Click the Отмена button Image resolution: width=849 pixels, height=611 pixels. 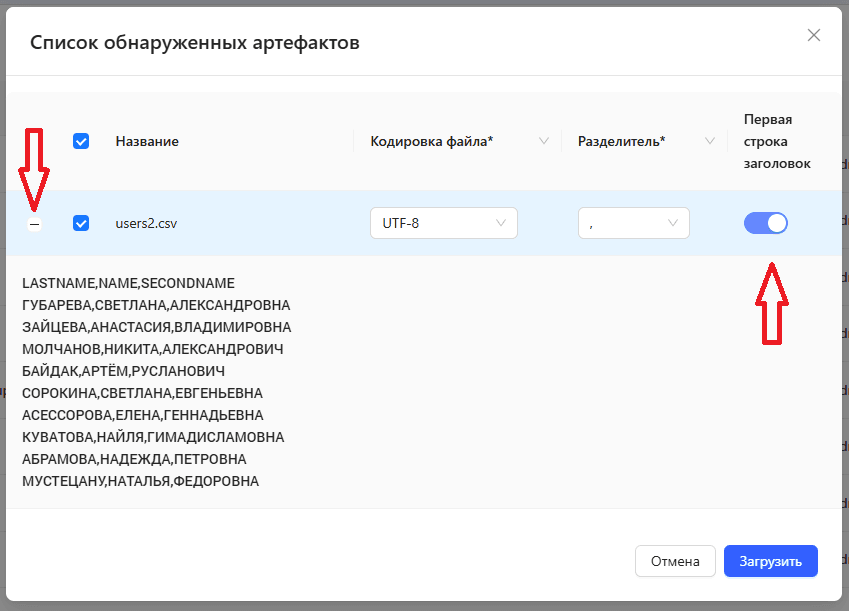[x=675, y=561]
